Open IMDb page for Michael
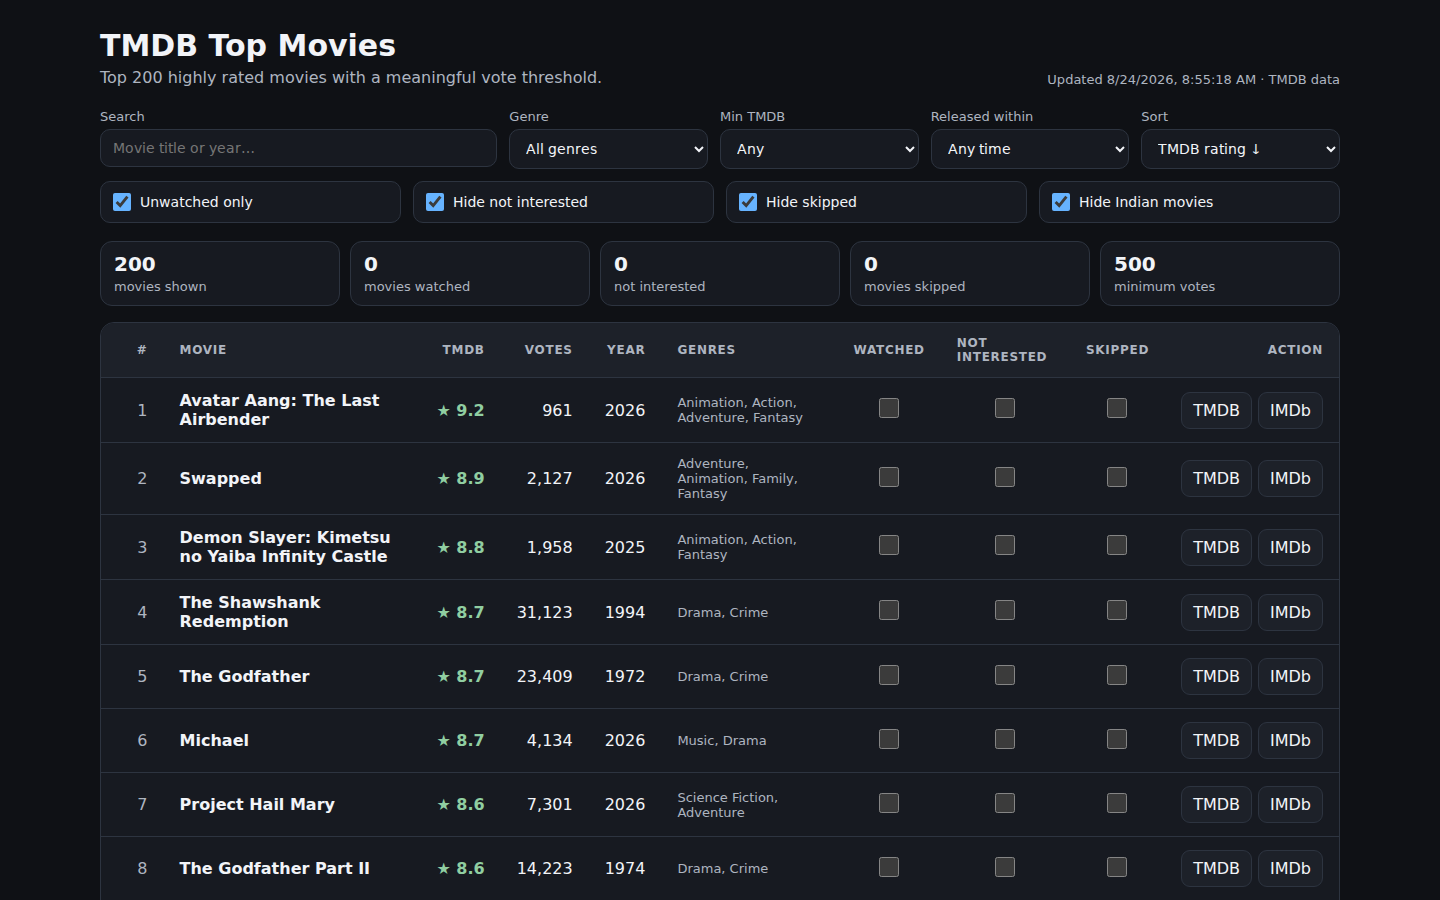This screenshot has height=900, width=1440. tap(1290, 740)
